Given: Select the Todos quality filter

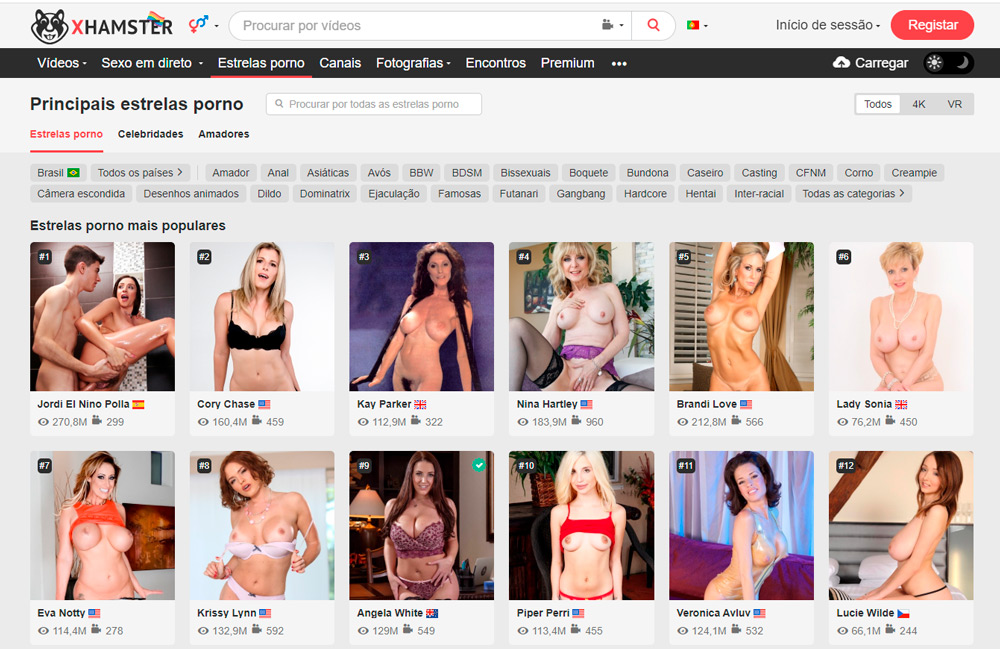Looking at the screenshot, I should pyautogui.click(x=878, y=104).
